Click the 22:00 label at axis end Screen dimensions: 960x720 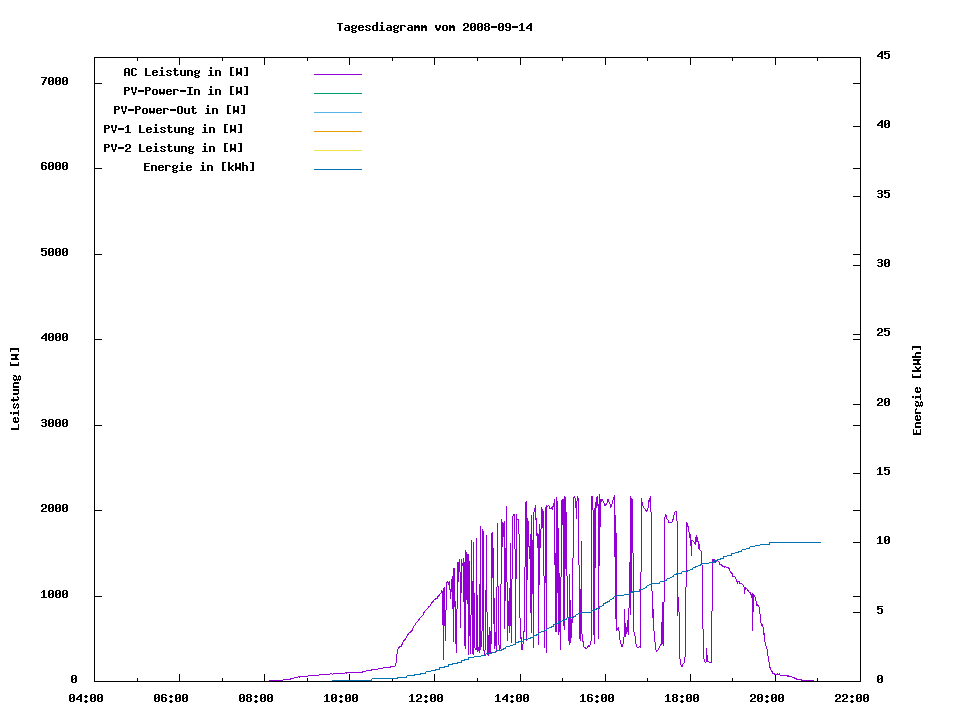[x=853, y=698]
